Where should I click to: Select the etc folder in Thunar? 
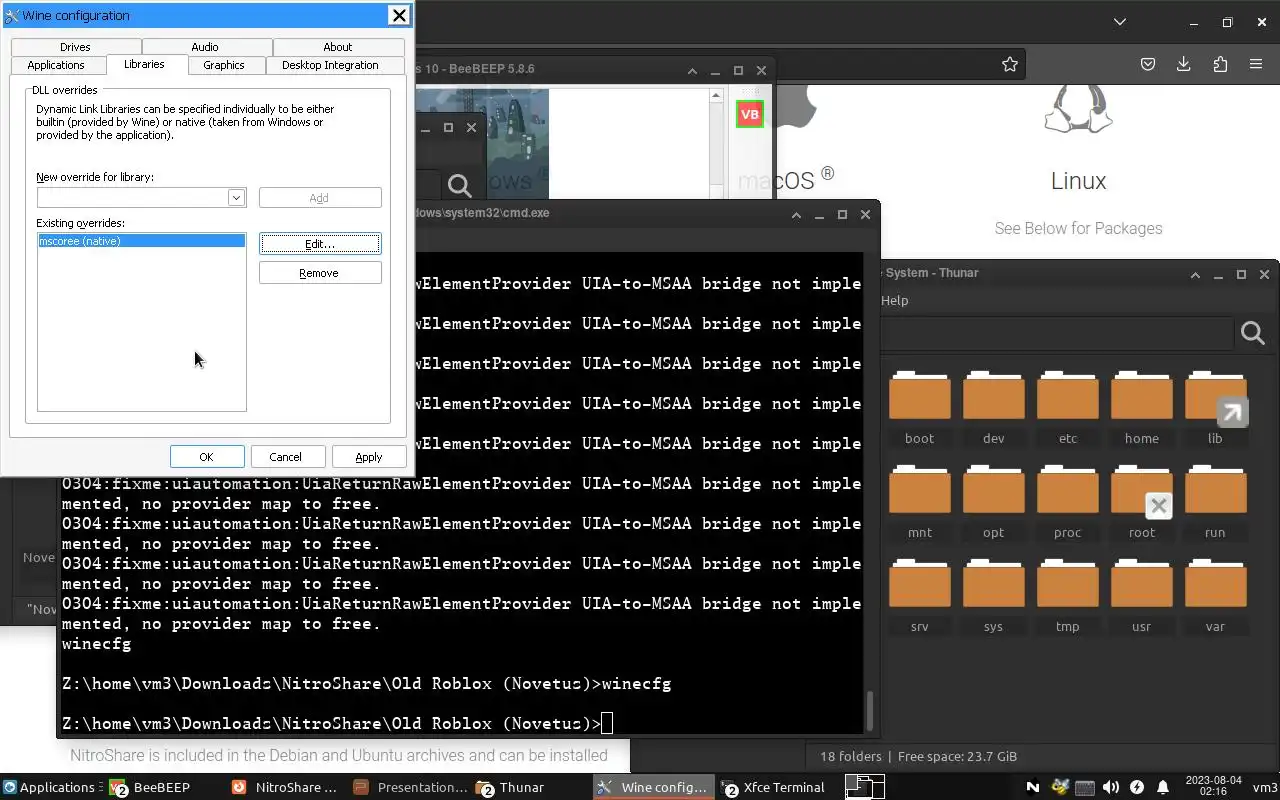click(x=1067, y=408)
